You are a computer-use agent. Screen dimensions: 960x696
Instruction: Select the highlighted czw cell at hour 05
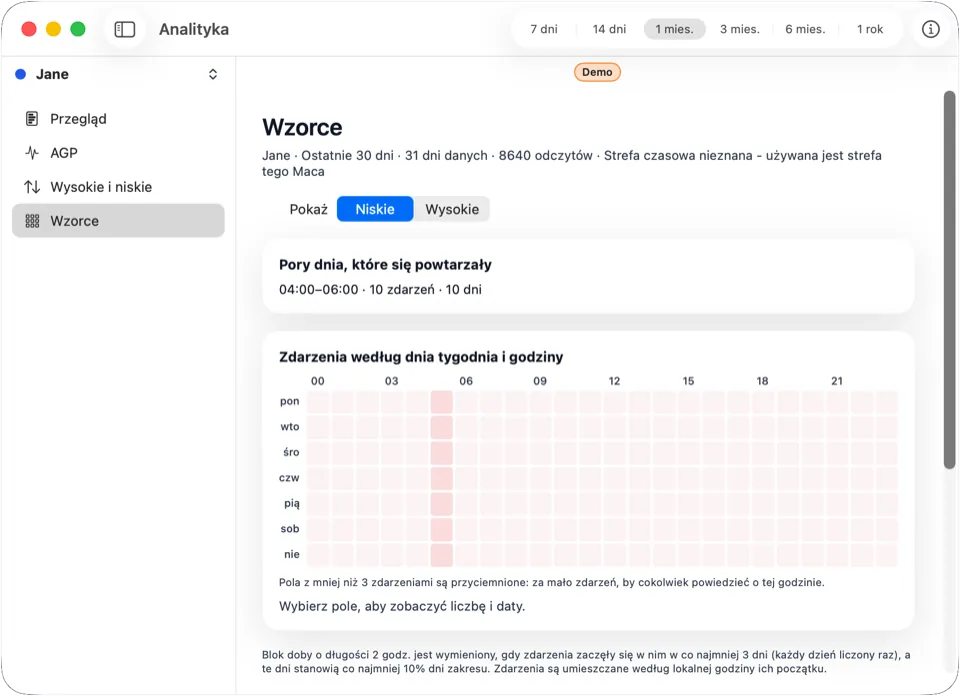[x=441, y=478]
